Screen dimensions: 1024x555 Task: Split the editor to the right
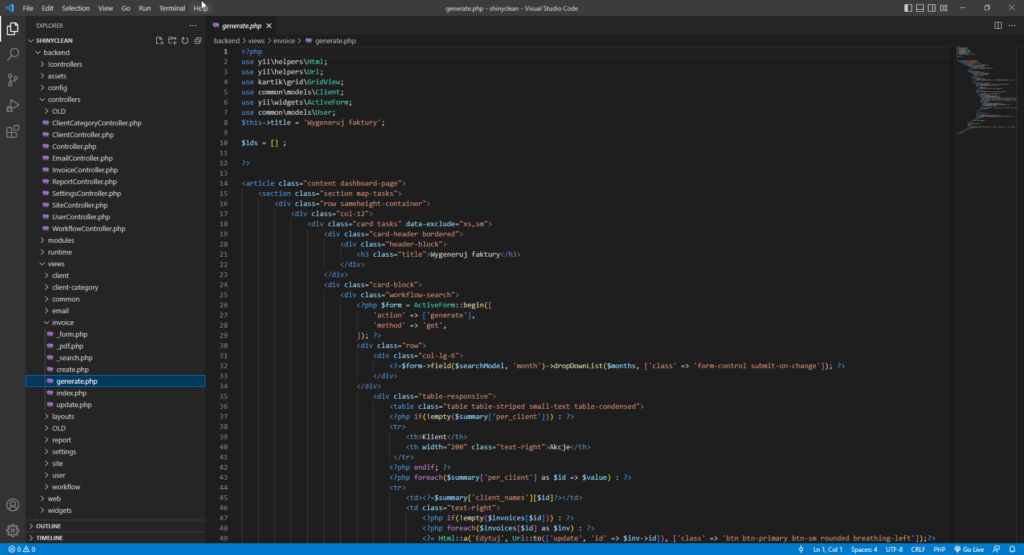tap(998, 25)
